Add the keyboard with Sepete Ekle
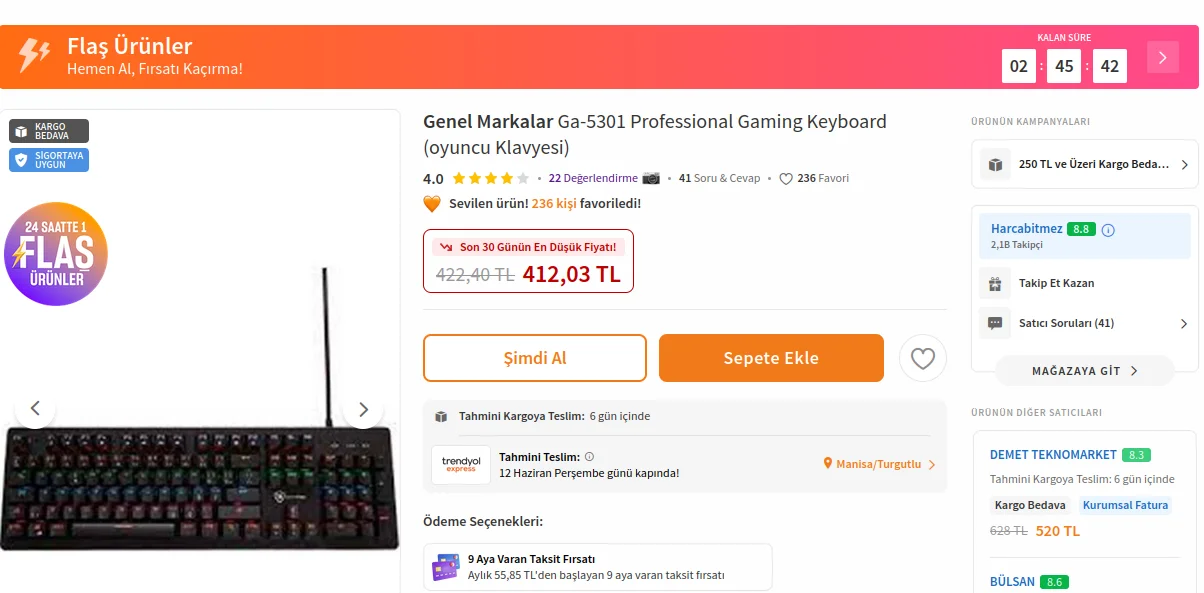Screen dimensions: 1204x593 pyautogui.click(x=771, y=358)
